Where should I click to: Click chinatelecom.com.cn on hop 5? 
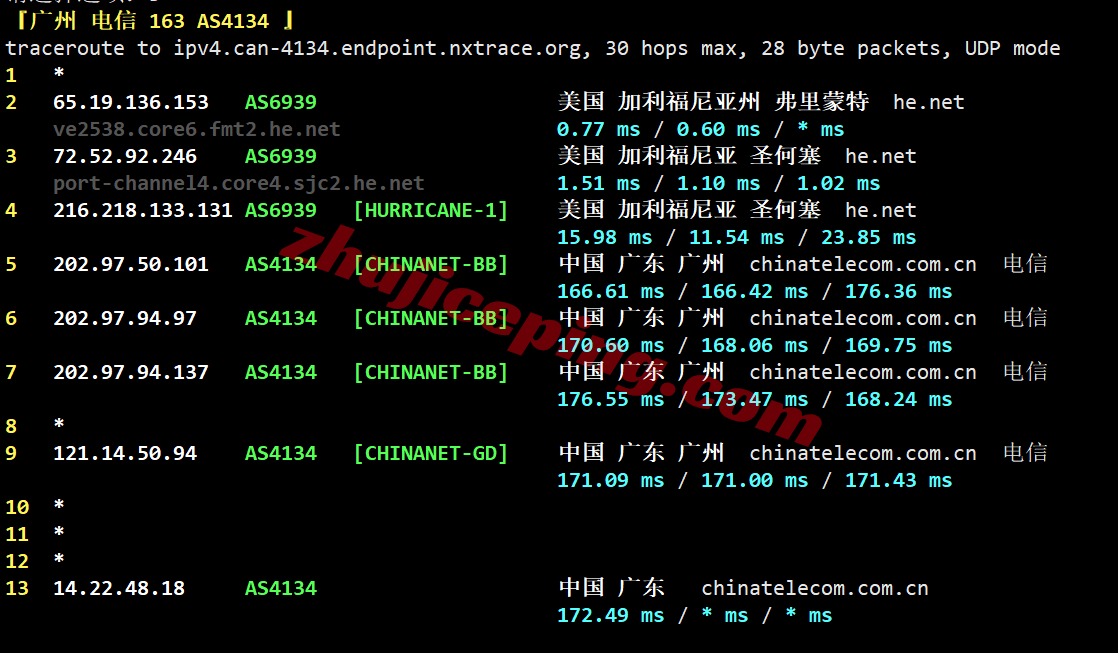coord(863,264)
